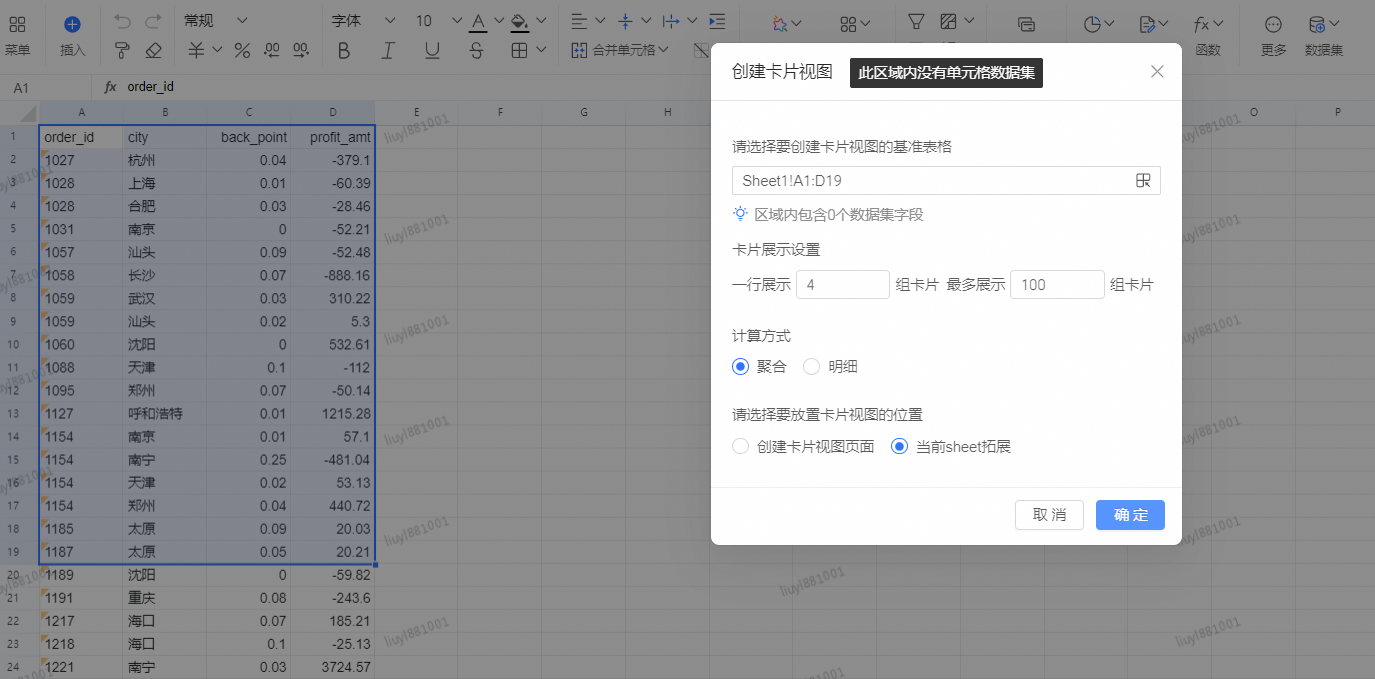Open the 字体 font family dropdown
This screenshot has width=1375, height=679.
(364, 21)
